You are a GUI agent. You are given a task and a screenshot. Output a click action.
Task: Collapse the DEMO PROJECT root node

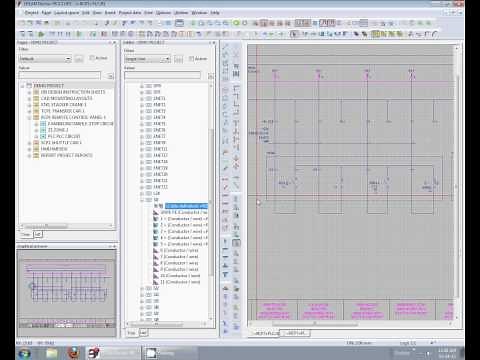pos(23,86)
